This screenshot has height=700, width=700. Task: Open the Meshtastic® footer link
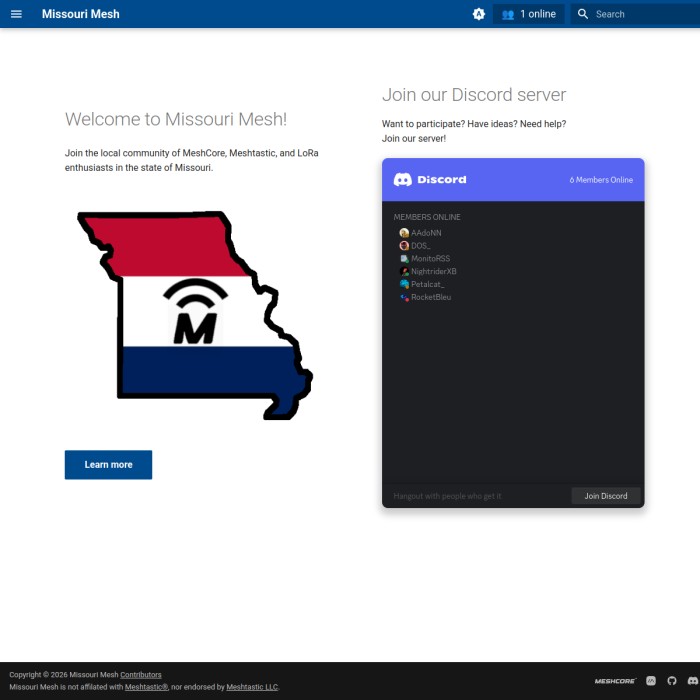146,687
